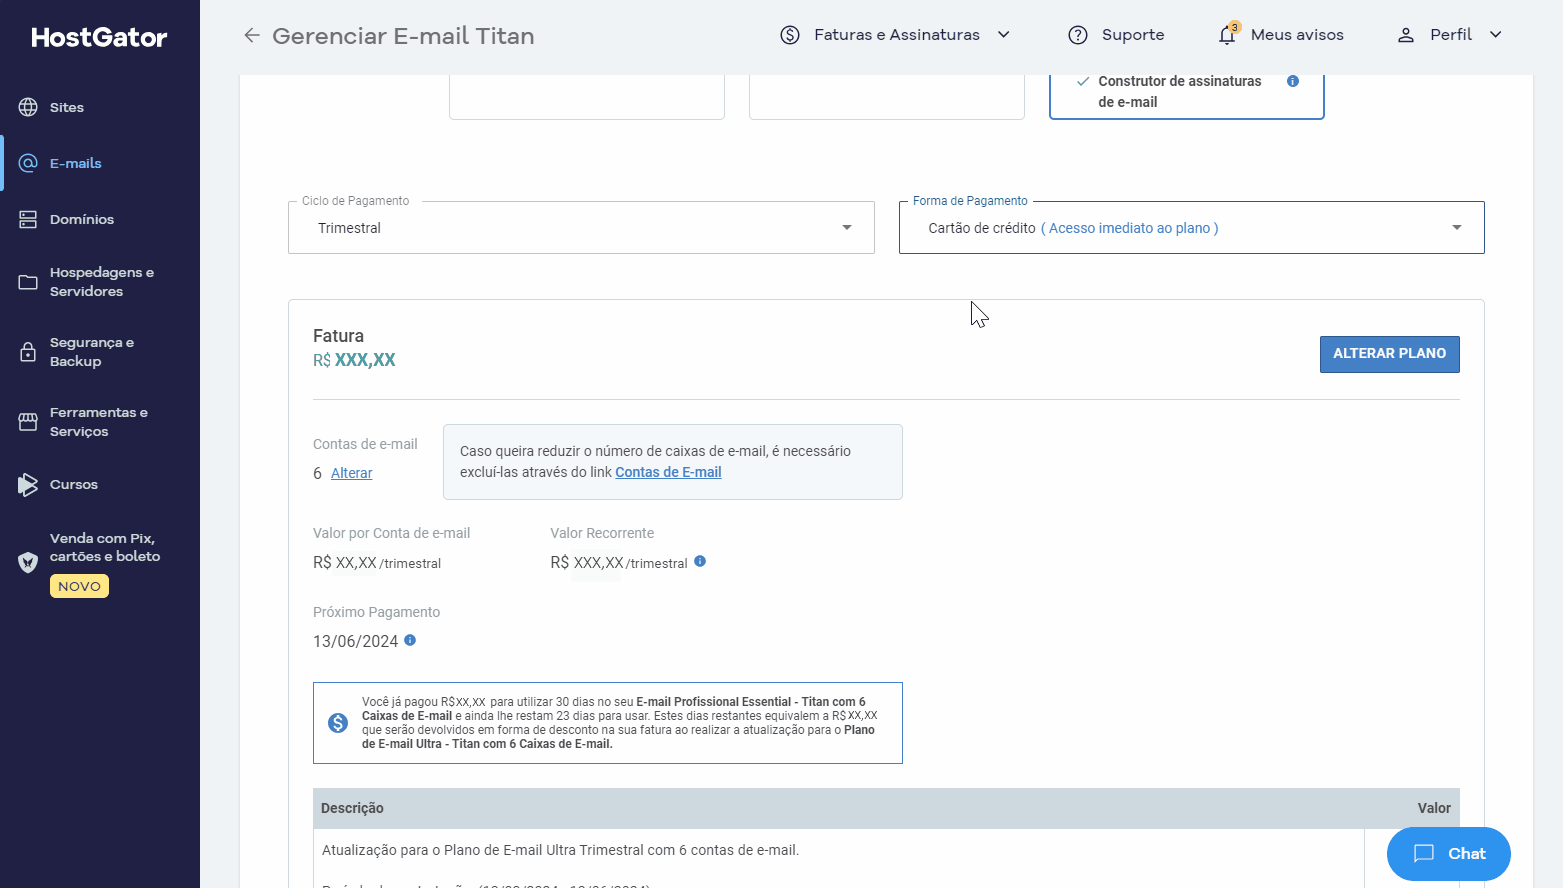Click the checkmark beside Construtor de assinaturas
The width and height of the screenshot is (1563, 888).
[1083, 81]
